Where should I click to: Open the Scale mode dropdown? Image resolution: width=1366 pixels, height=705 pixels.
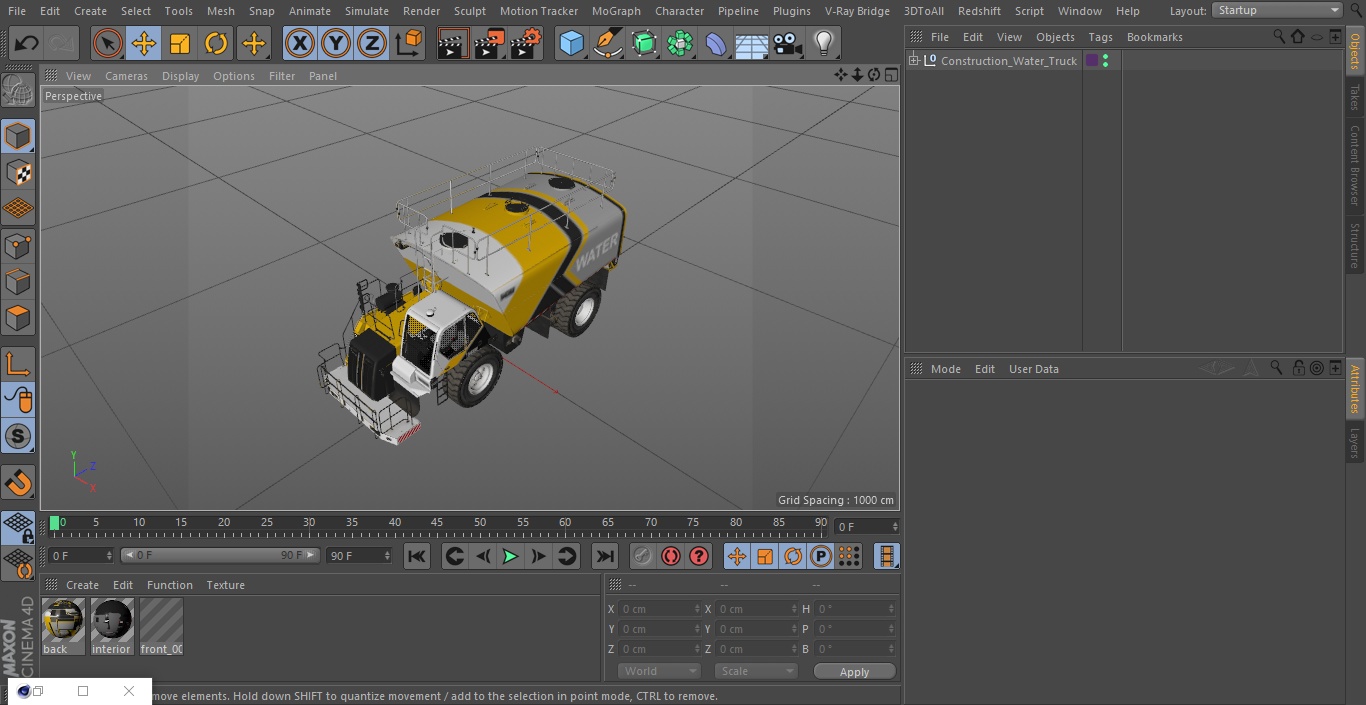[x=756, y=671]
